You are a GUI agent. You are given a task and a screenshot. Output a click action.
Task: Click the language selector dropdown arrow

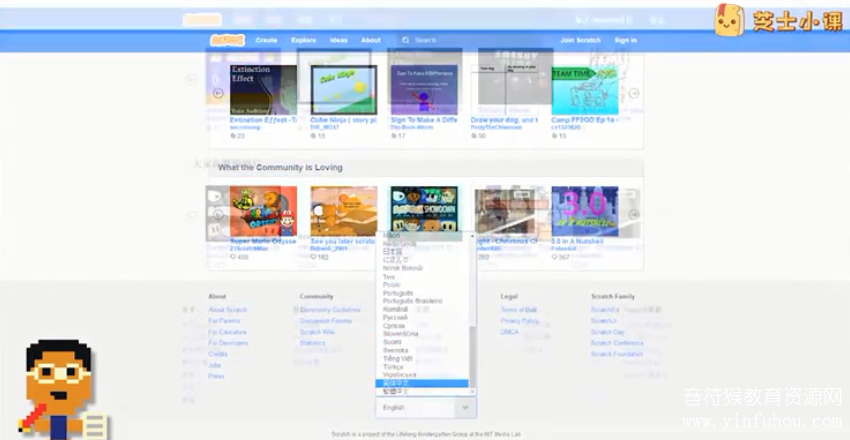pyautogui.click(x=465, y=407)
